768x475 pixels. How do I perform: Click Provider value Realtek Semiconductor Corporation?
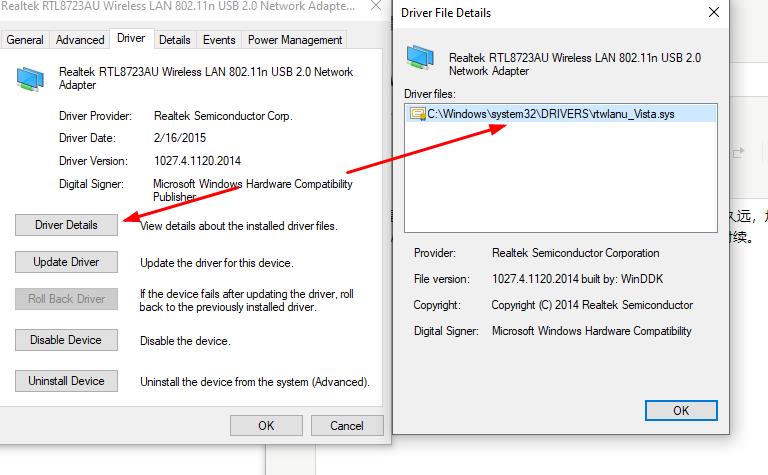[x=576, y=253]
